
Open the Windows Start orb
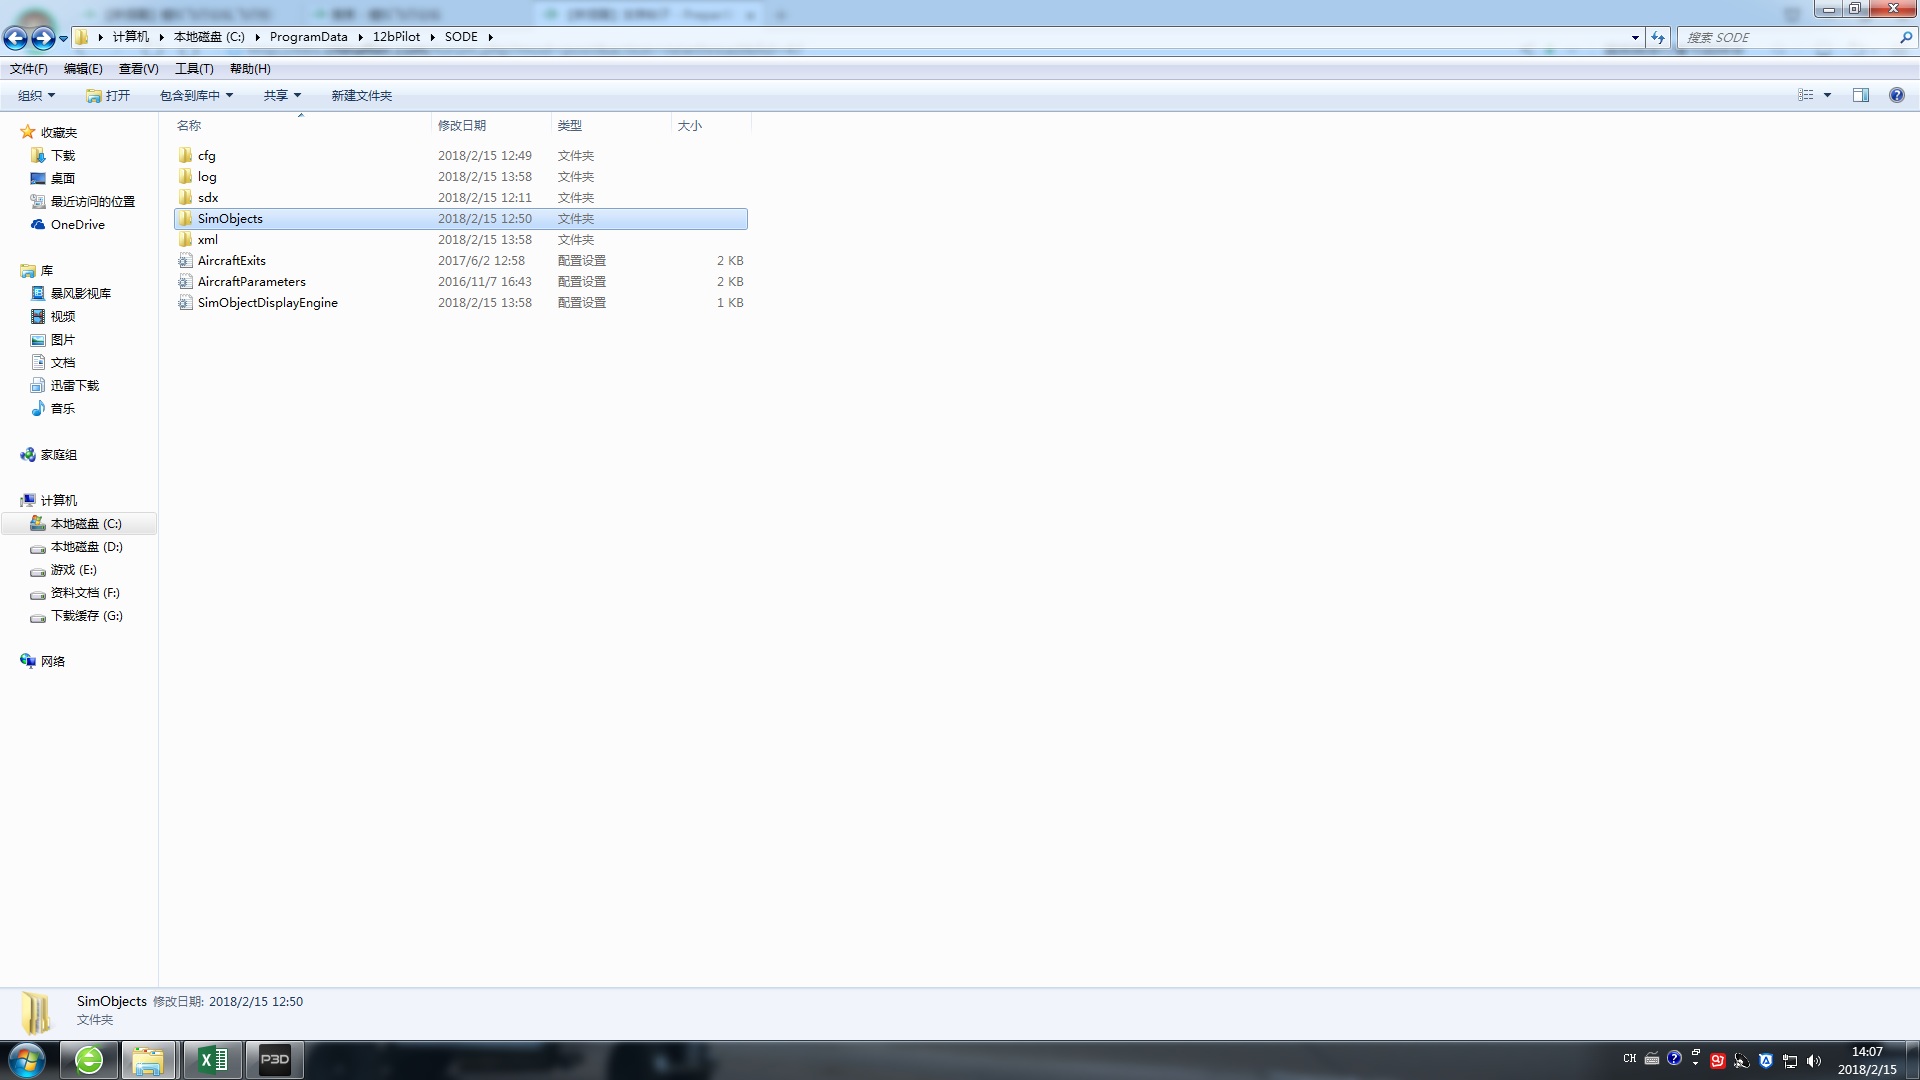click(27, 1059)
